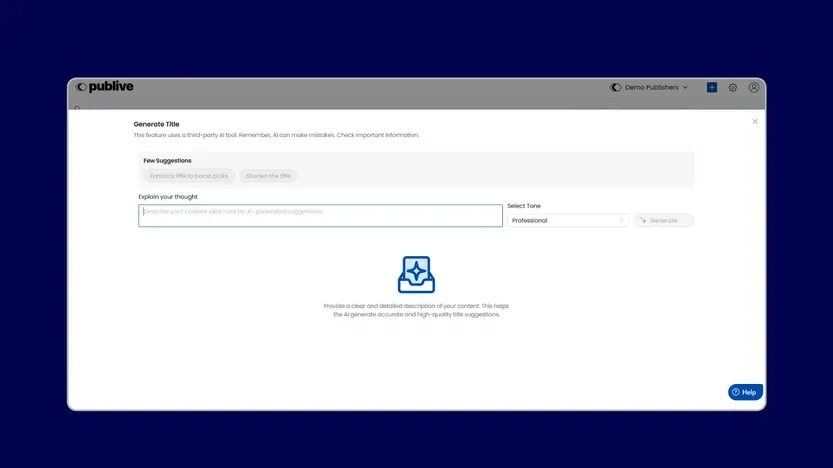833x468 pixels.
Task: Click the question mark Help icon
Action: [x=736, y=392]
